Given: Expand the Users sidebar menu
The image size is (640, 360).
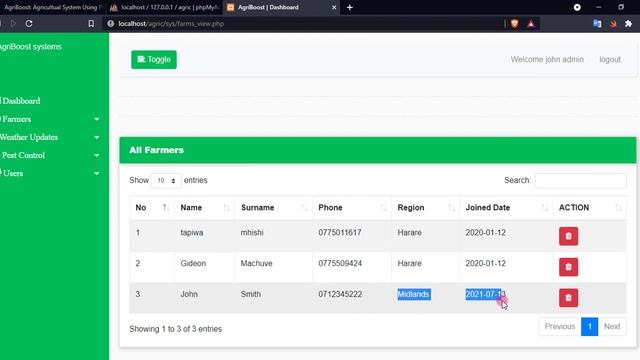Looking at the screenshot, I should tap(50, 173).
